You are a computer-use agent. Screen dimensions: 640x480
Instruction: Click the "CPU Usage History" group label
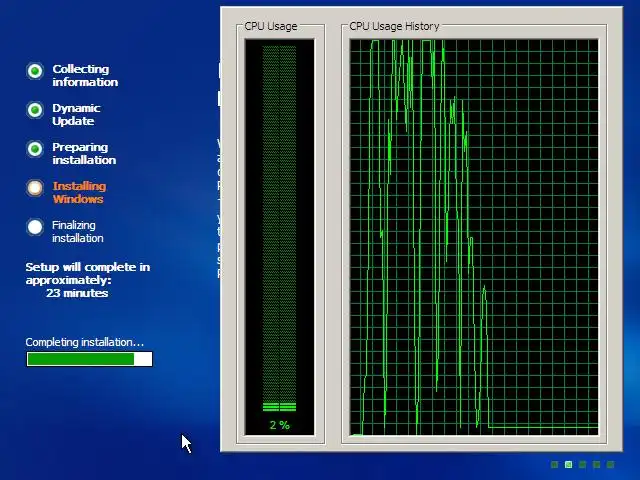coord(394,26)
